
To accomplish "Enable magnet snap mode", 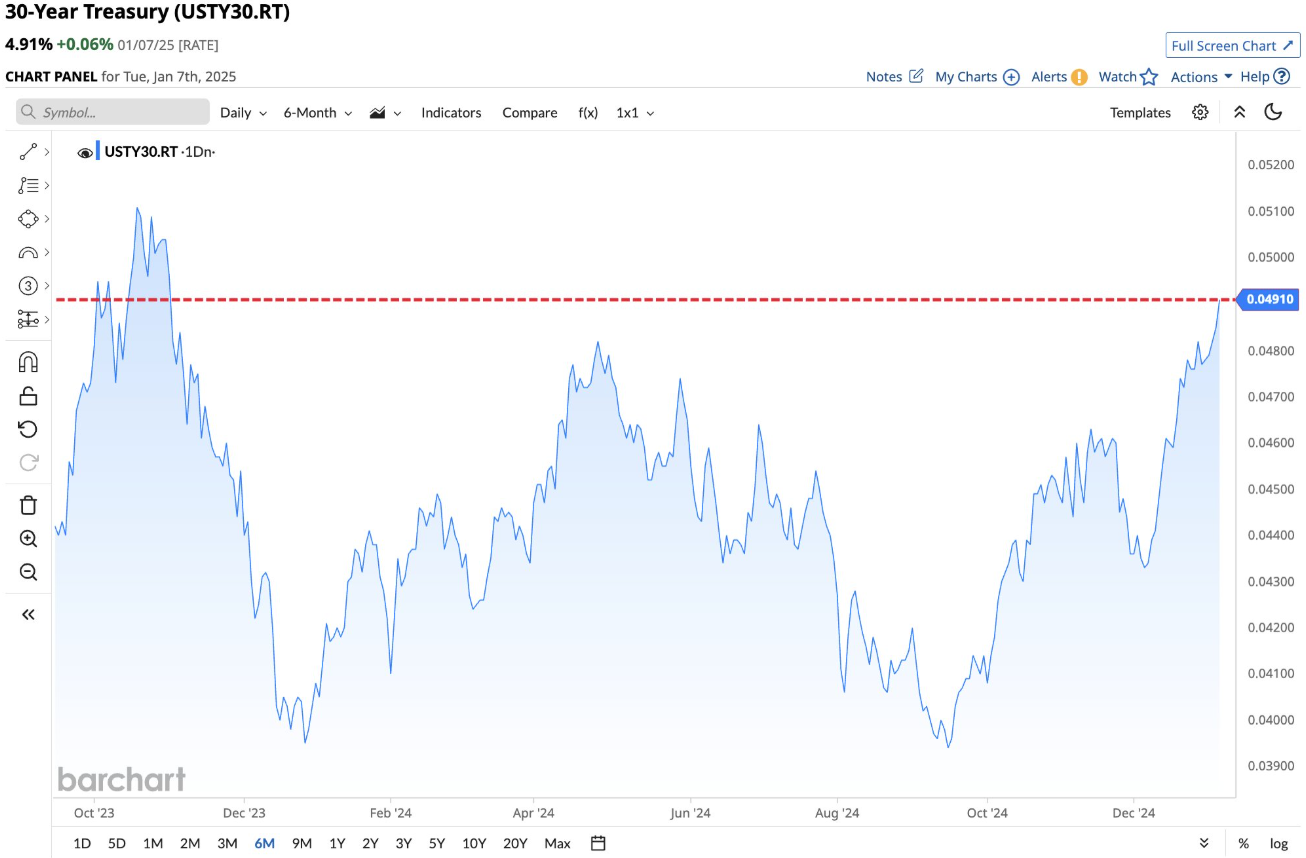I will (x=28, y=362).
